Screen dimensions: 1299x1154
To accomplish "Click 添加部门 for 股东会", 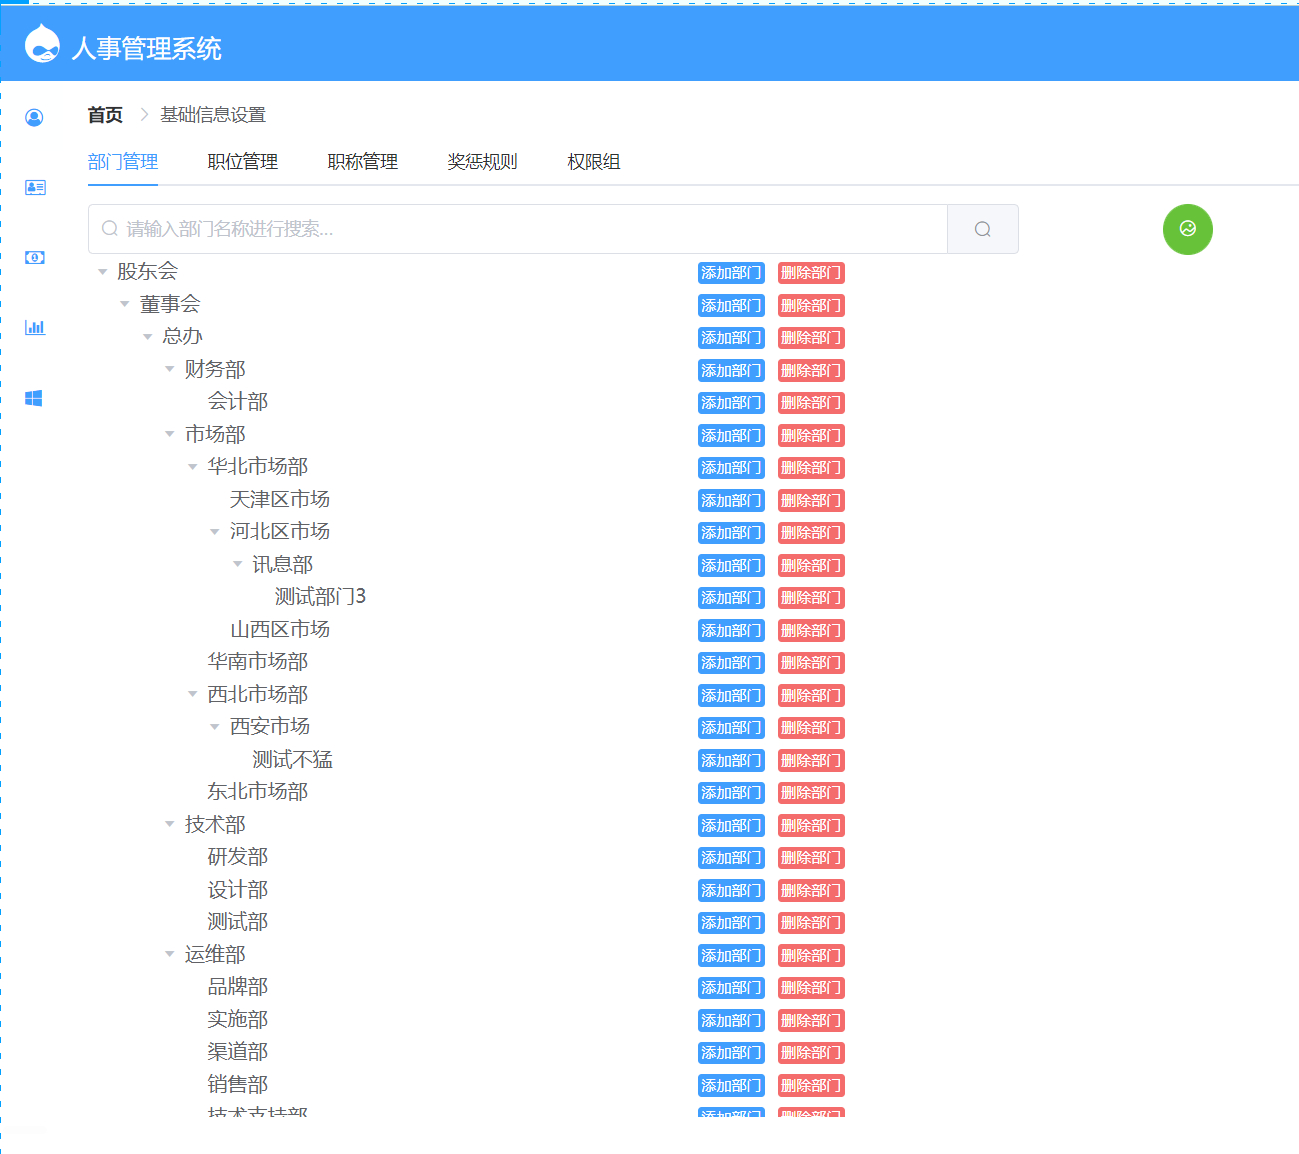I will click(731, 273).
